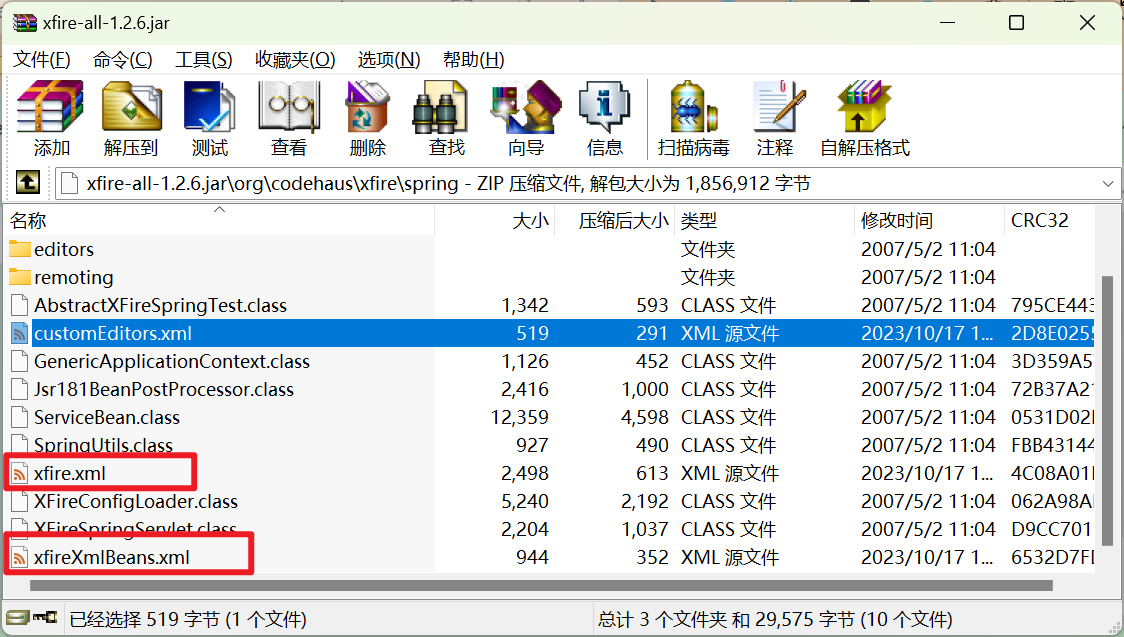Expand the address path dropdown arrow

pyautogui.click(x=1108, y=184)
